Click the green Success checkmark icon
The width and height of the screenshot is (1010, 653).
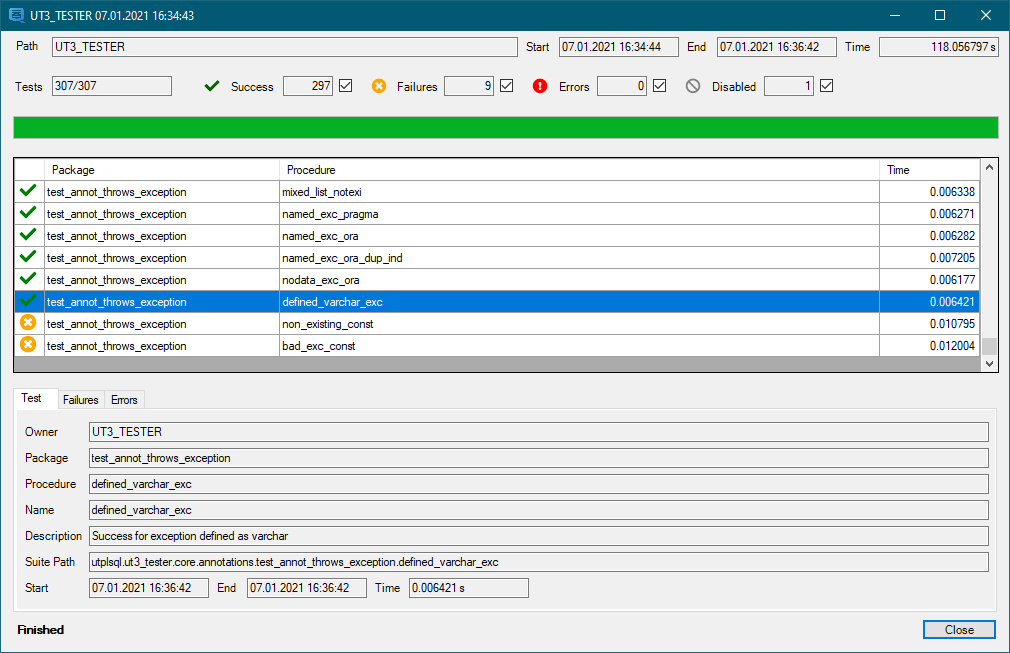pos(211,86)
